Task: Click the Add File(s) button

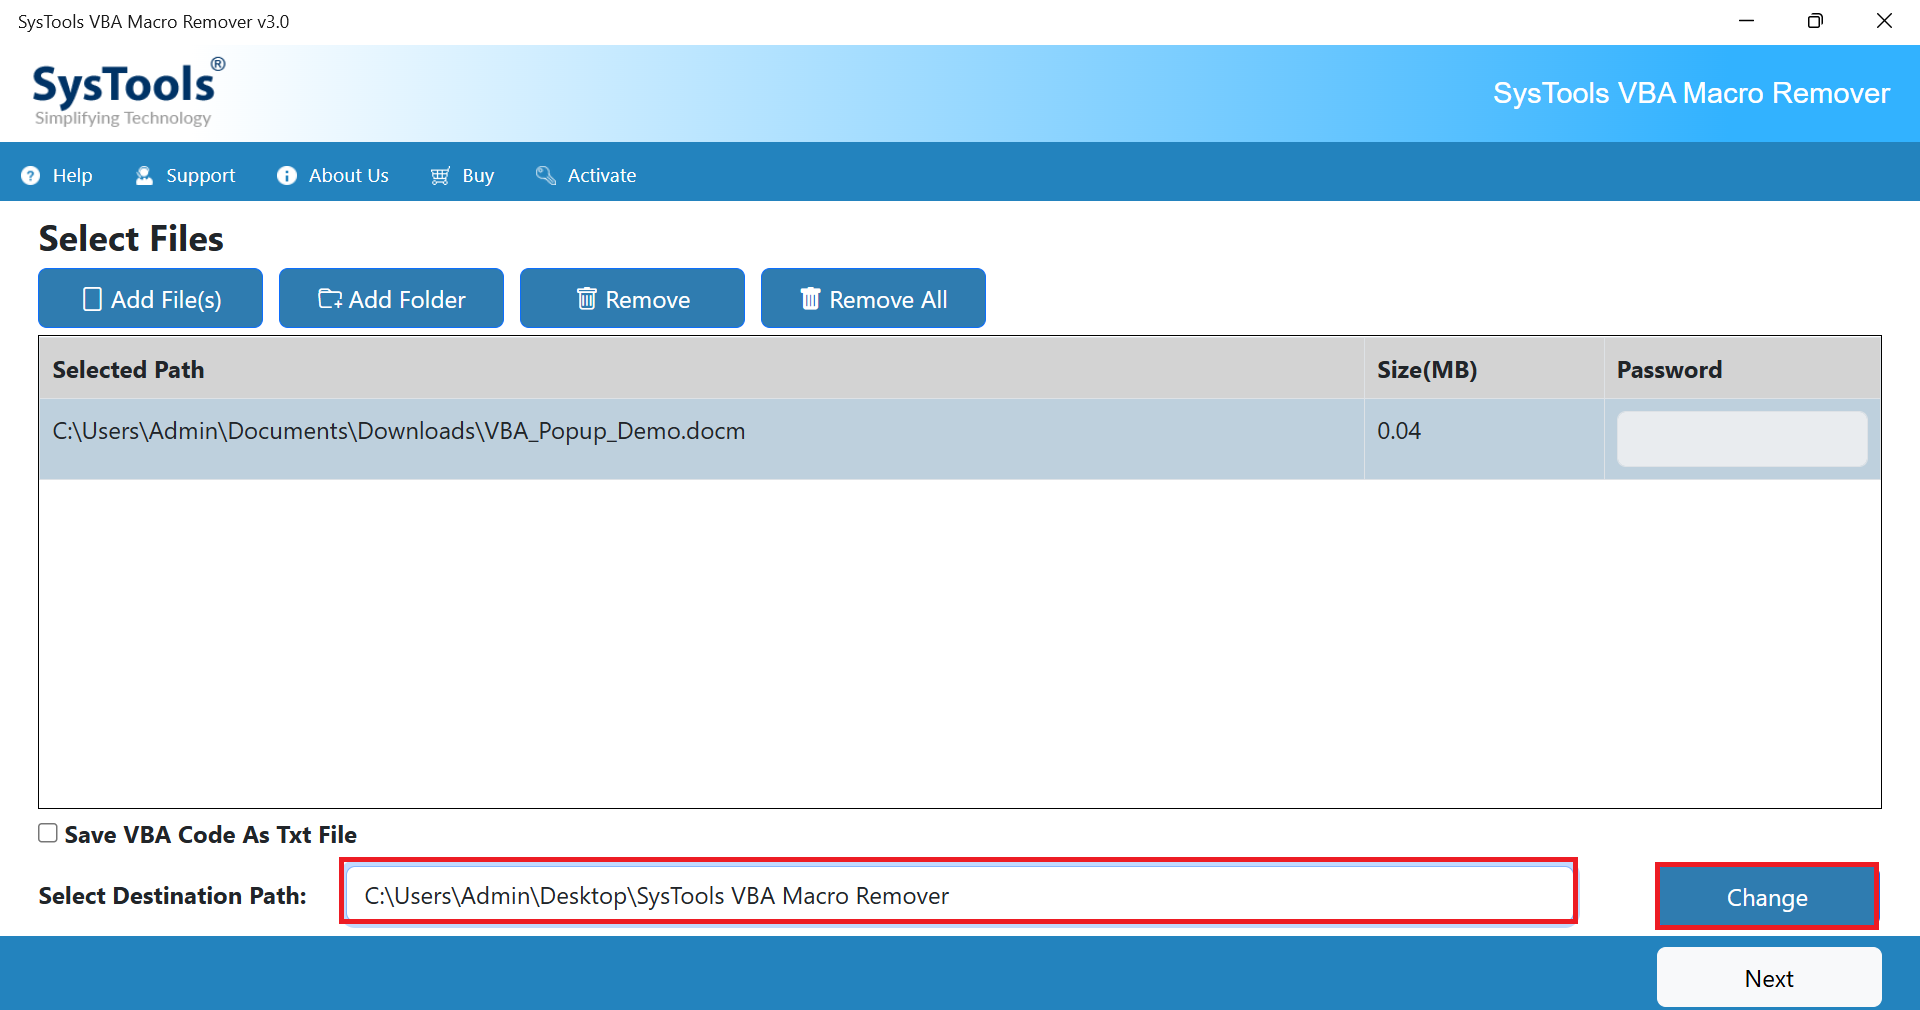Action: 151,298
